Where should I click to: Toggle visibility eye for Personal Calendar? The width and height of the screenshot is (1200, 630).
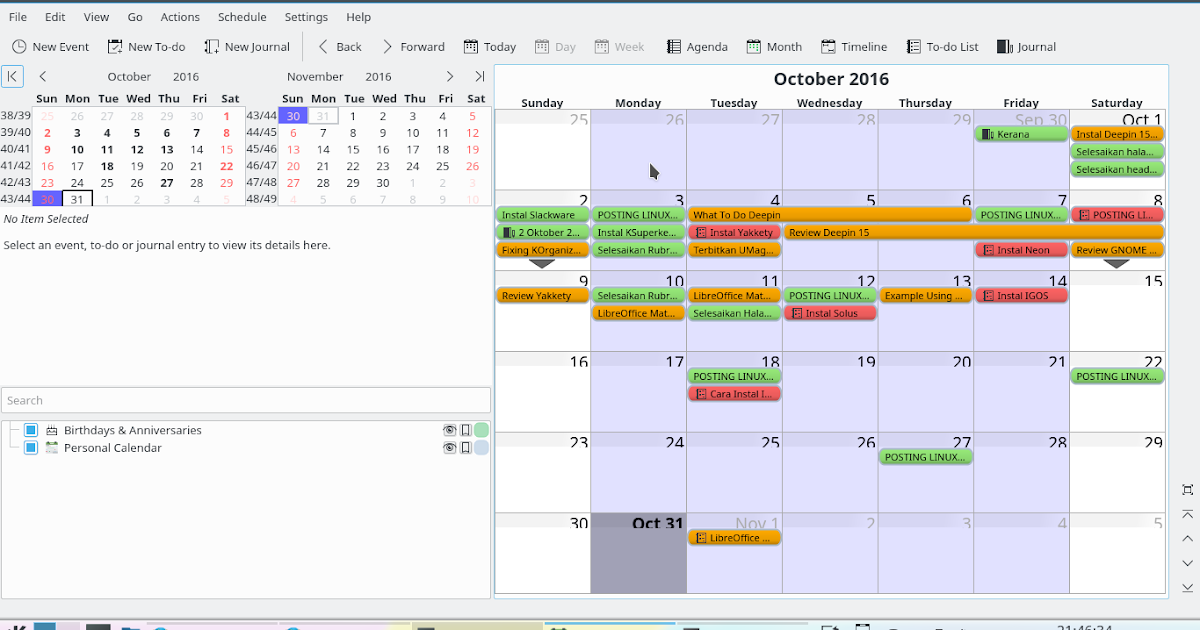tap(451, 448)
